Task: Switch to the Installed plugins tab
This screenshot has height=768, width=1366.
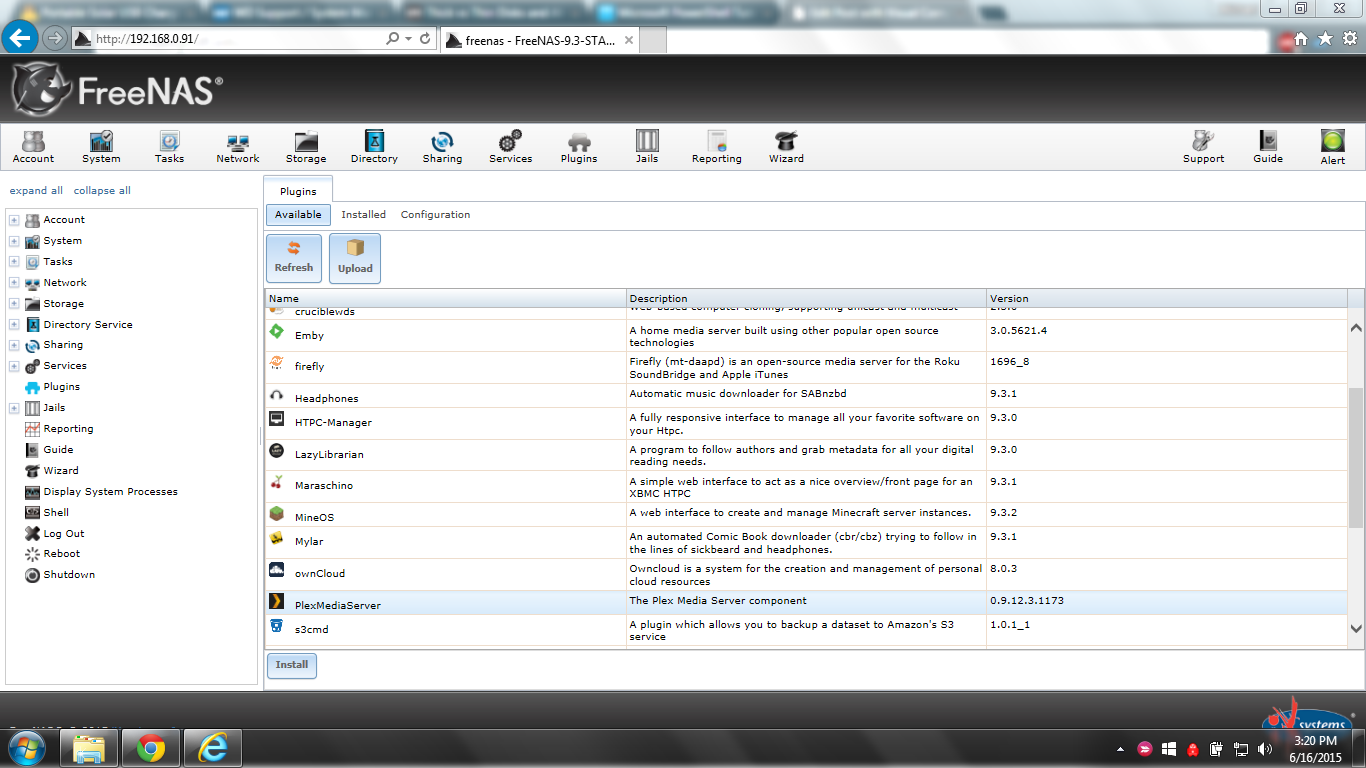Action: [x=363, y=215]
